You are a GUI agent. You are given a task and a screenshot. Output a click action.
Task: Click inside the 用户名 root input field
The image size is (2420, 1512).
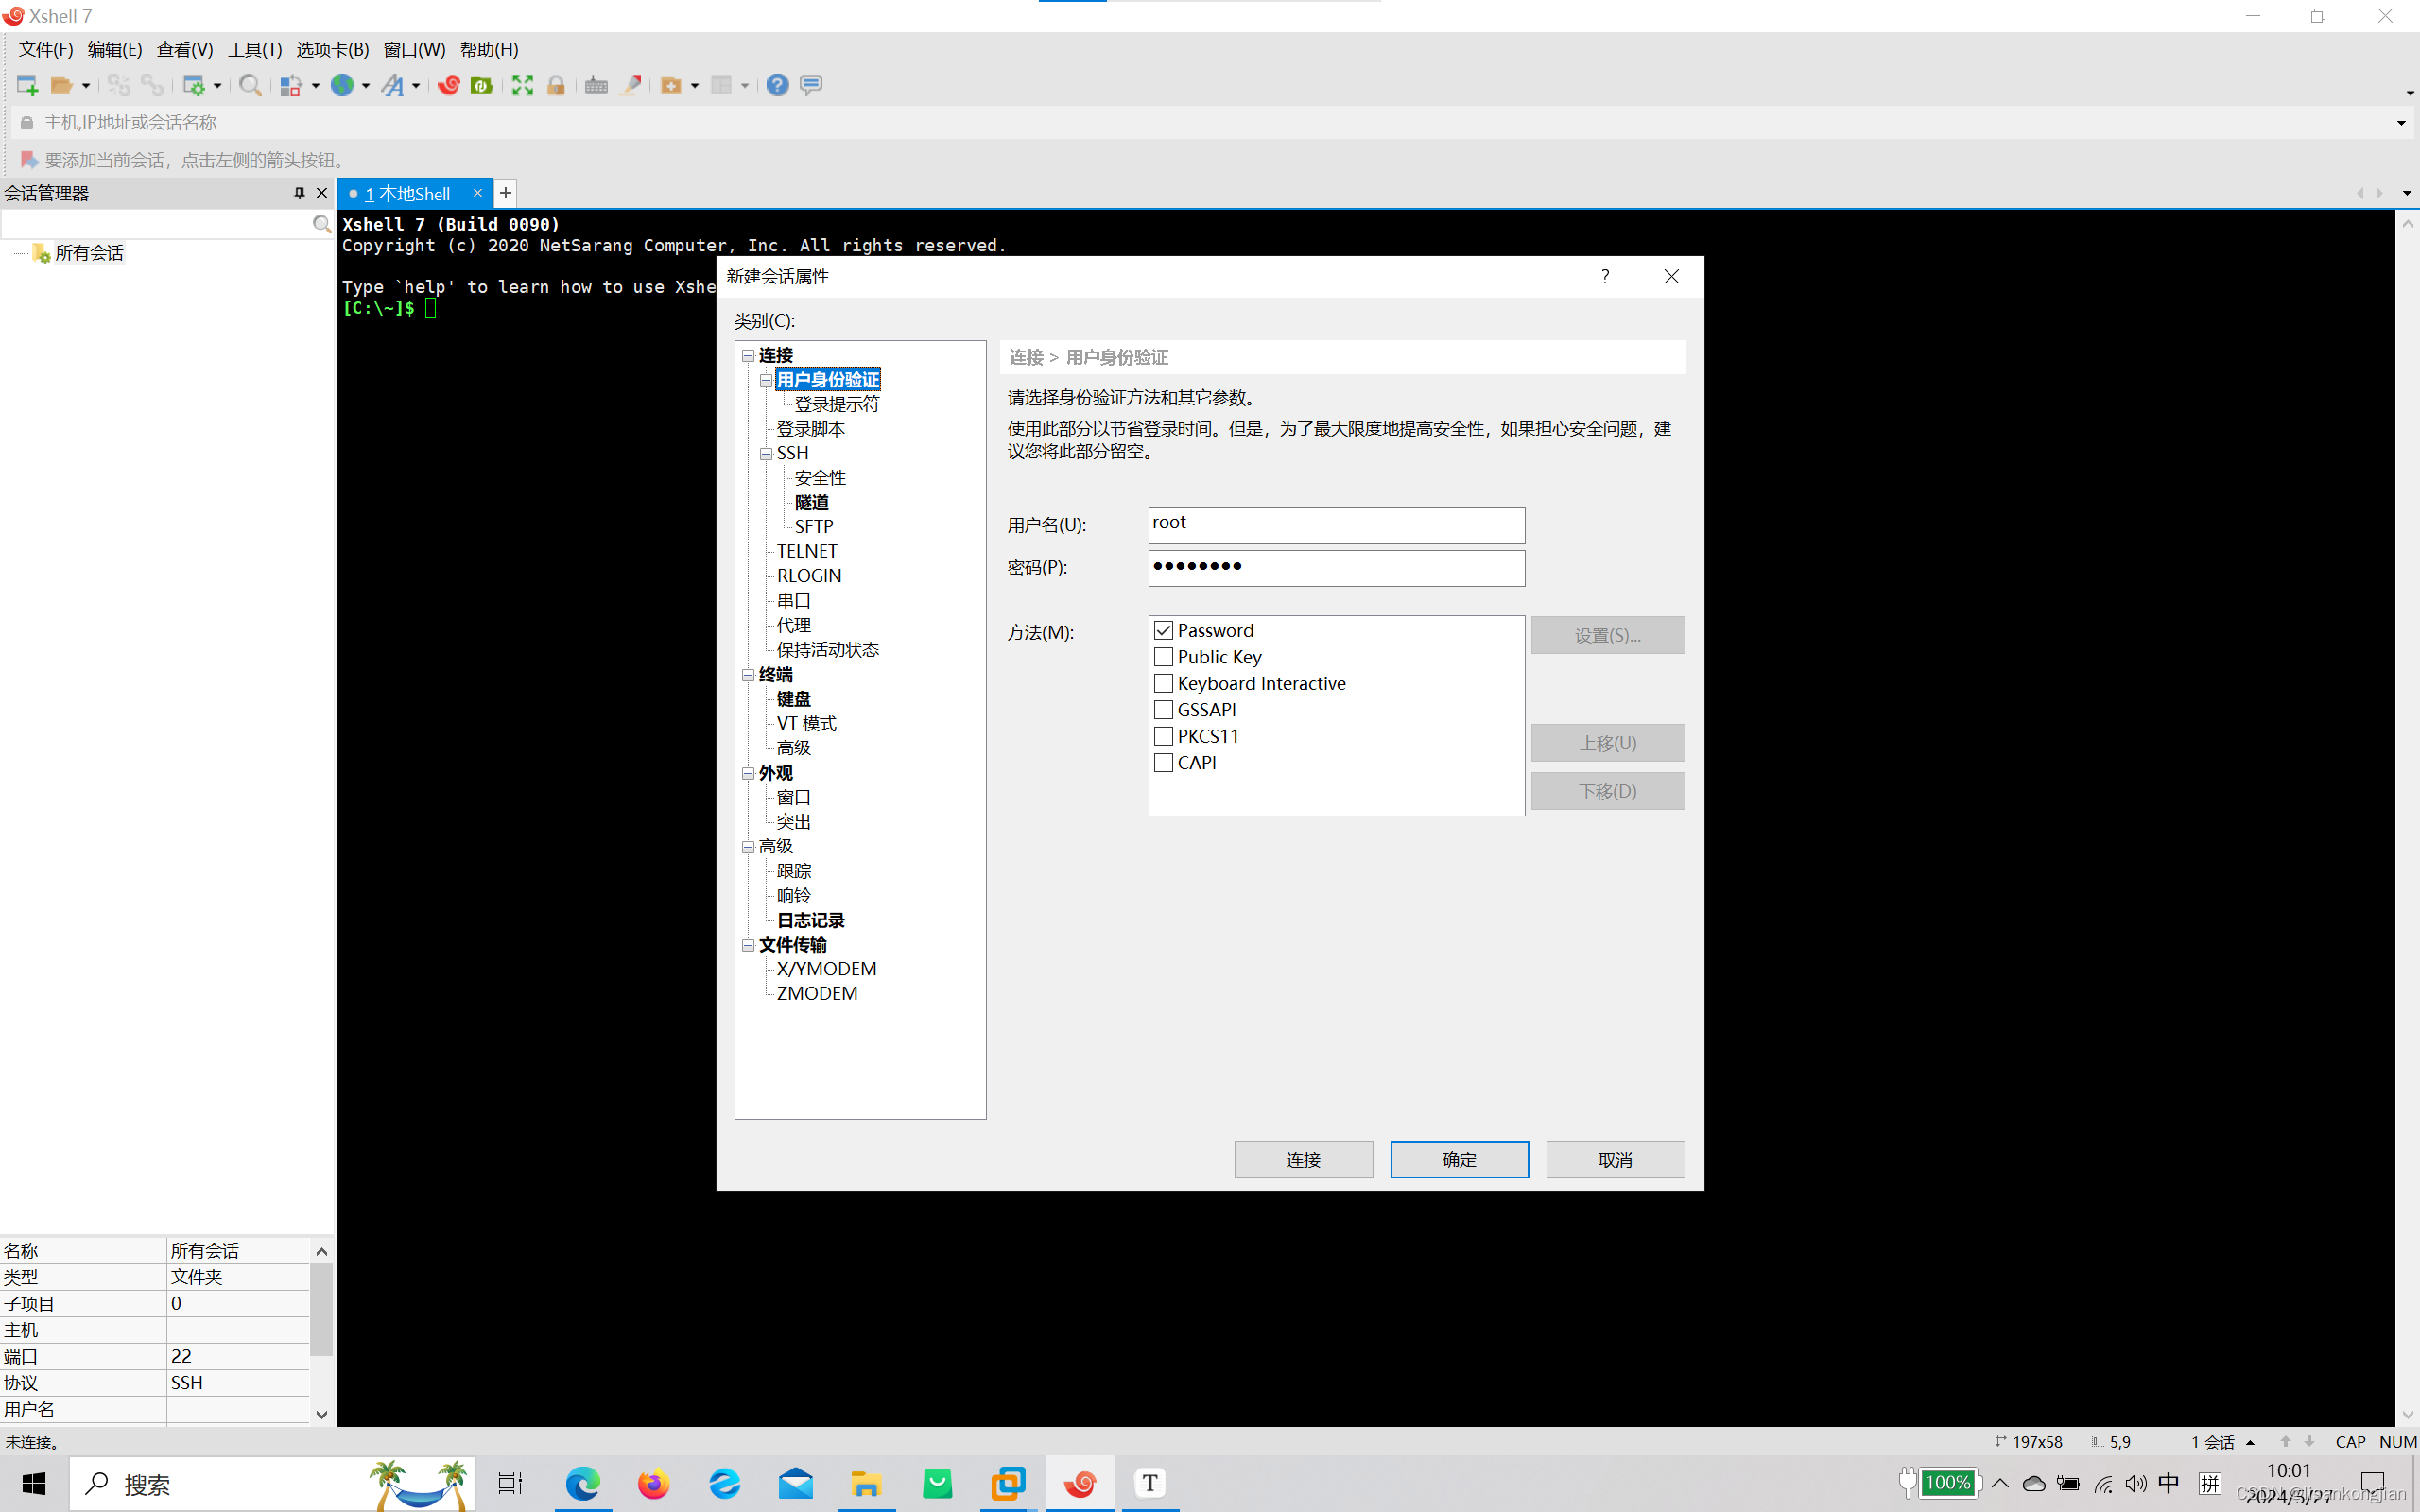1336,525
